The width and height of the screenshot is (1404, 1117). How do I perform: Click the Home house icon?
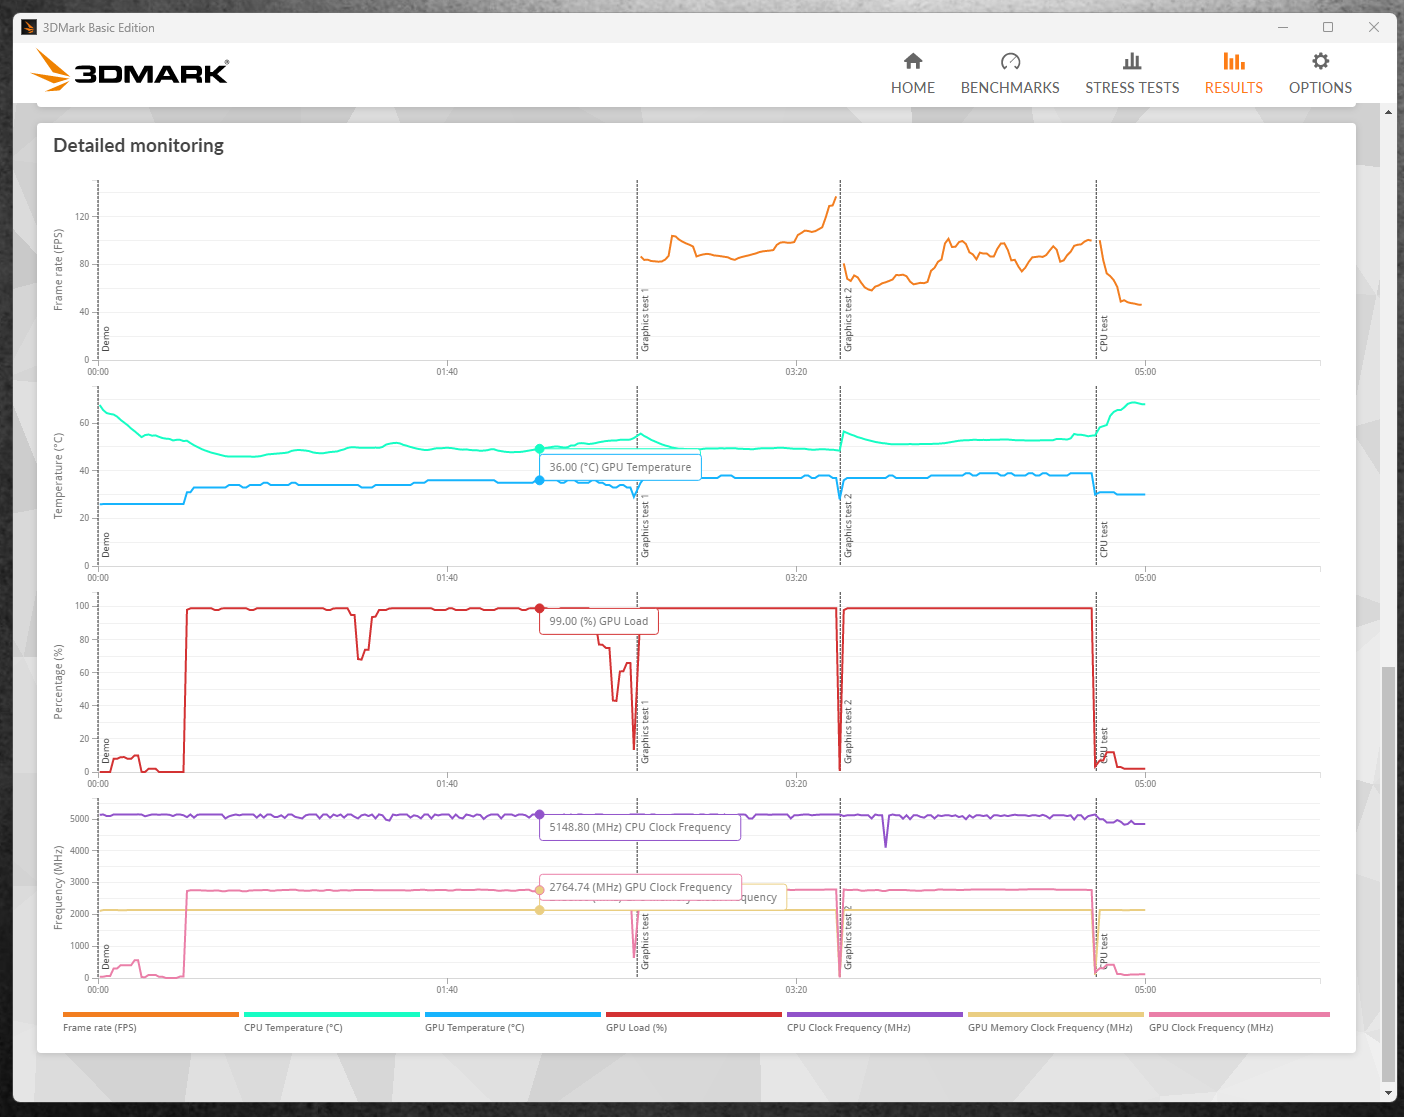point(913,61)
